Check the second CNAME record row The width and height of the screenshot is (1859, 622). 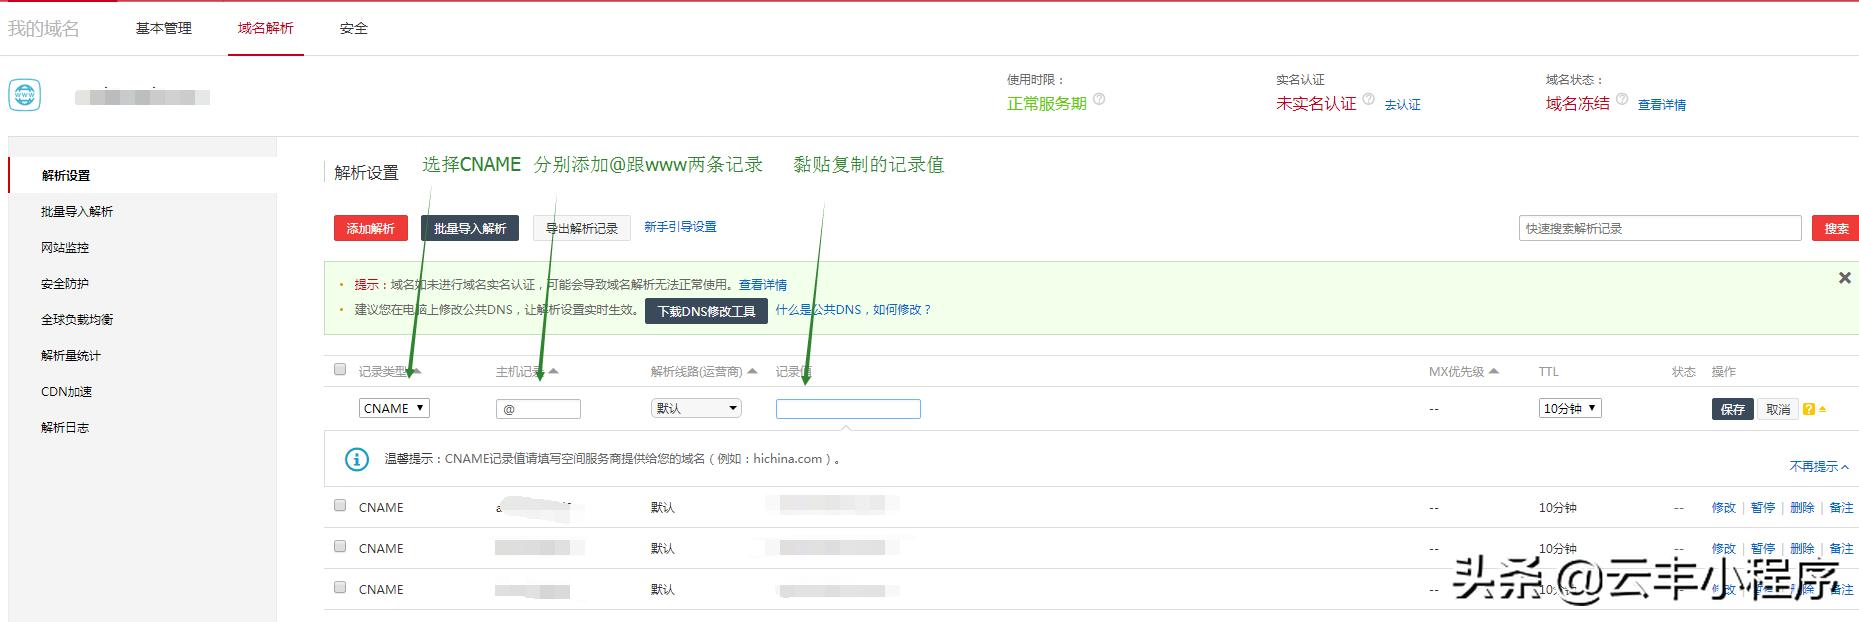click(x=340, y=546)
